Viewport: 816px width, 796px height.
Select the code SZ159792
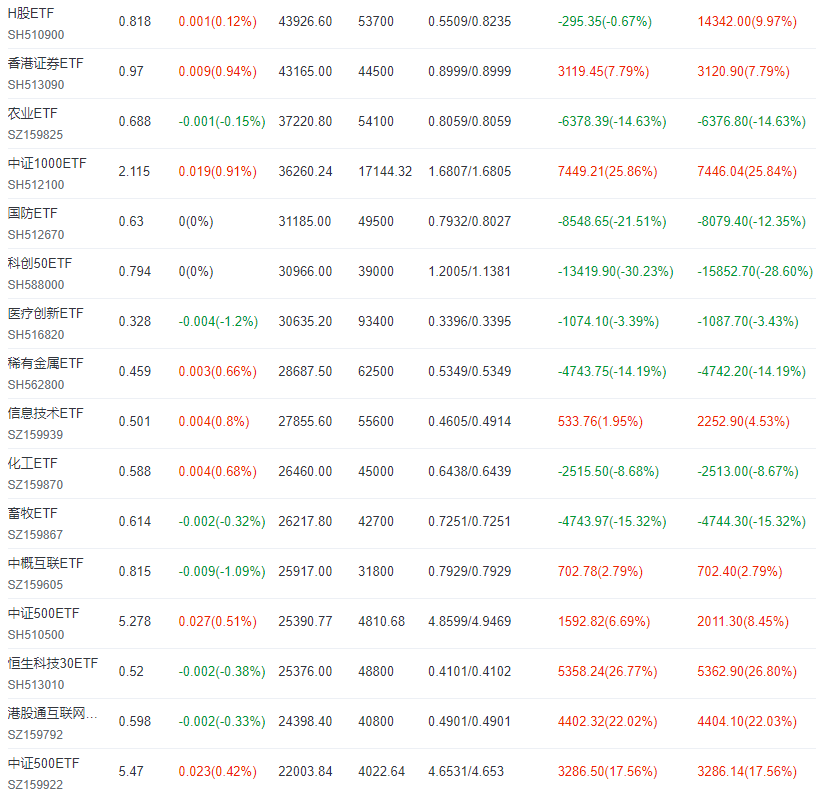[35, 734]
